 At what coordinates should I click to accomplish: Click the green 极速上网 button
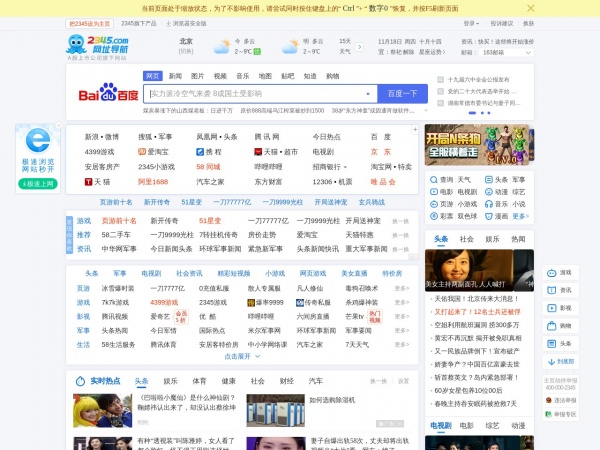pyautogui.click(x=38, y=184)
